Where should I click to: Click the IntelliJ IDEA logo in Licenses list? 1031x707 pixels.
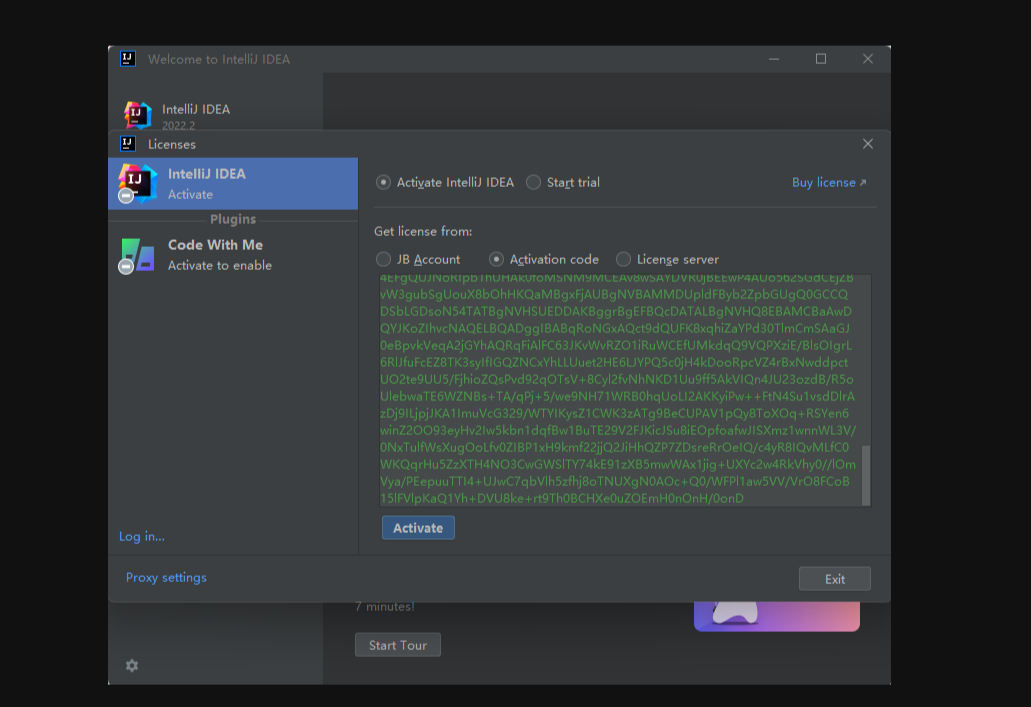pos(137,182)
